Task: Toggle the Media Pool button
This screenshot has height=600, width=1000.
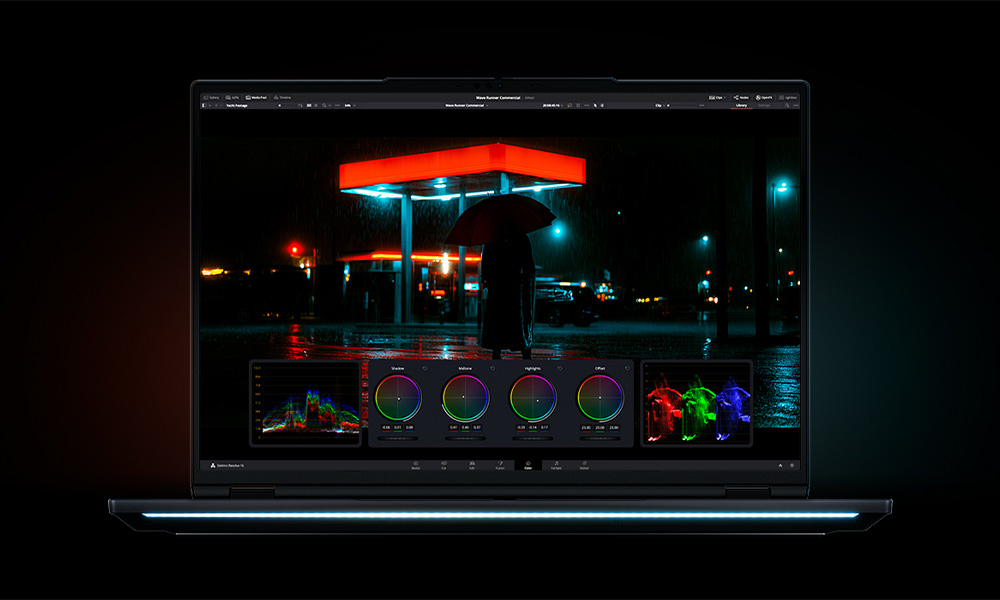Action: 256,98
